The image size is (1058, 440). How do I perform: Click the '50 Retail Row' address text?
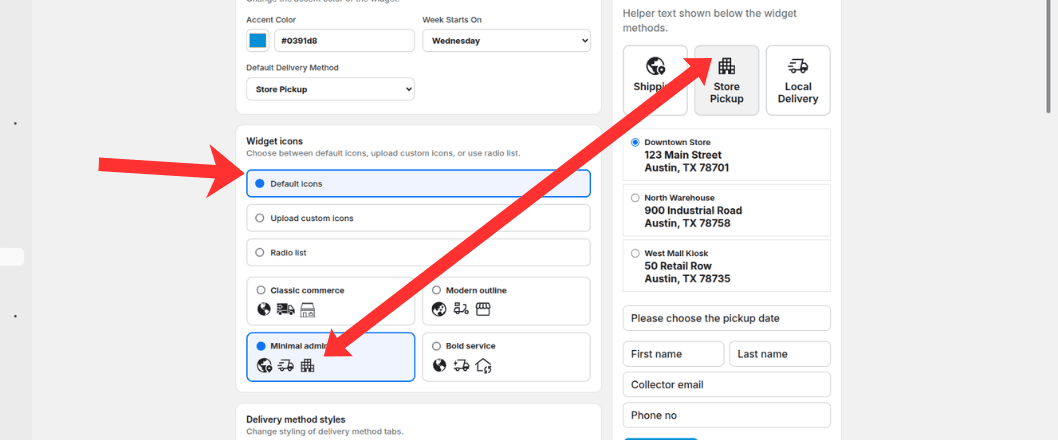pos(678,266)
